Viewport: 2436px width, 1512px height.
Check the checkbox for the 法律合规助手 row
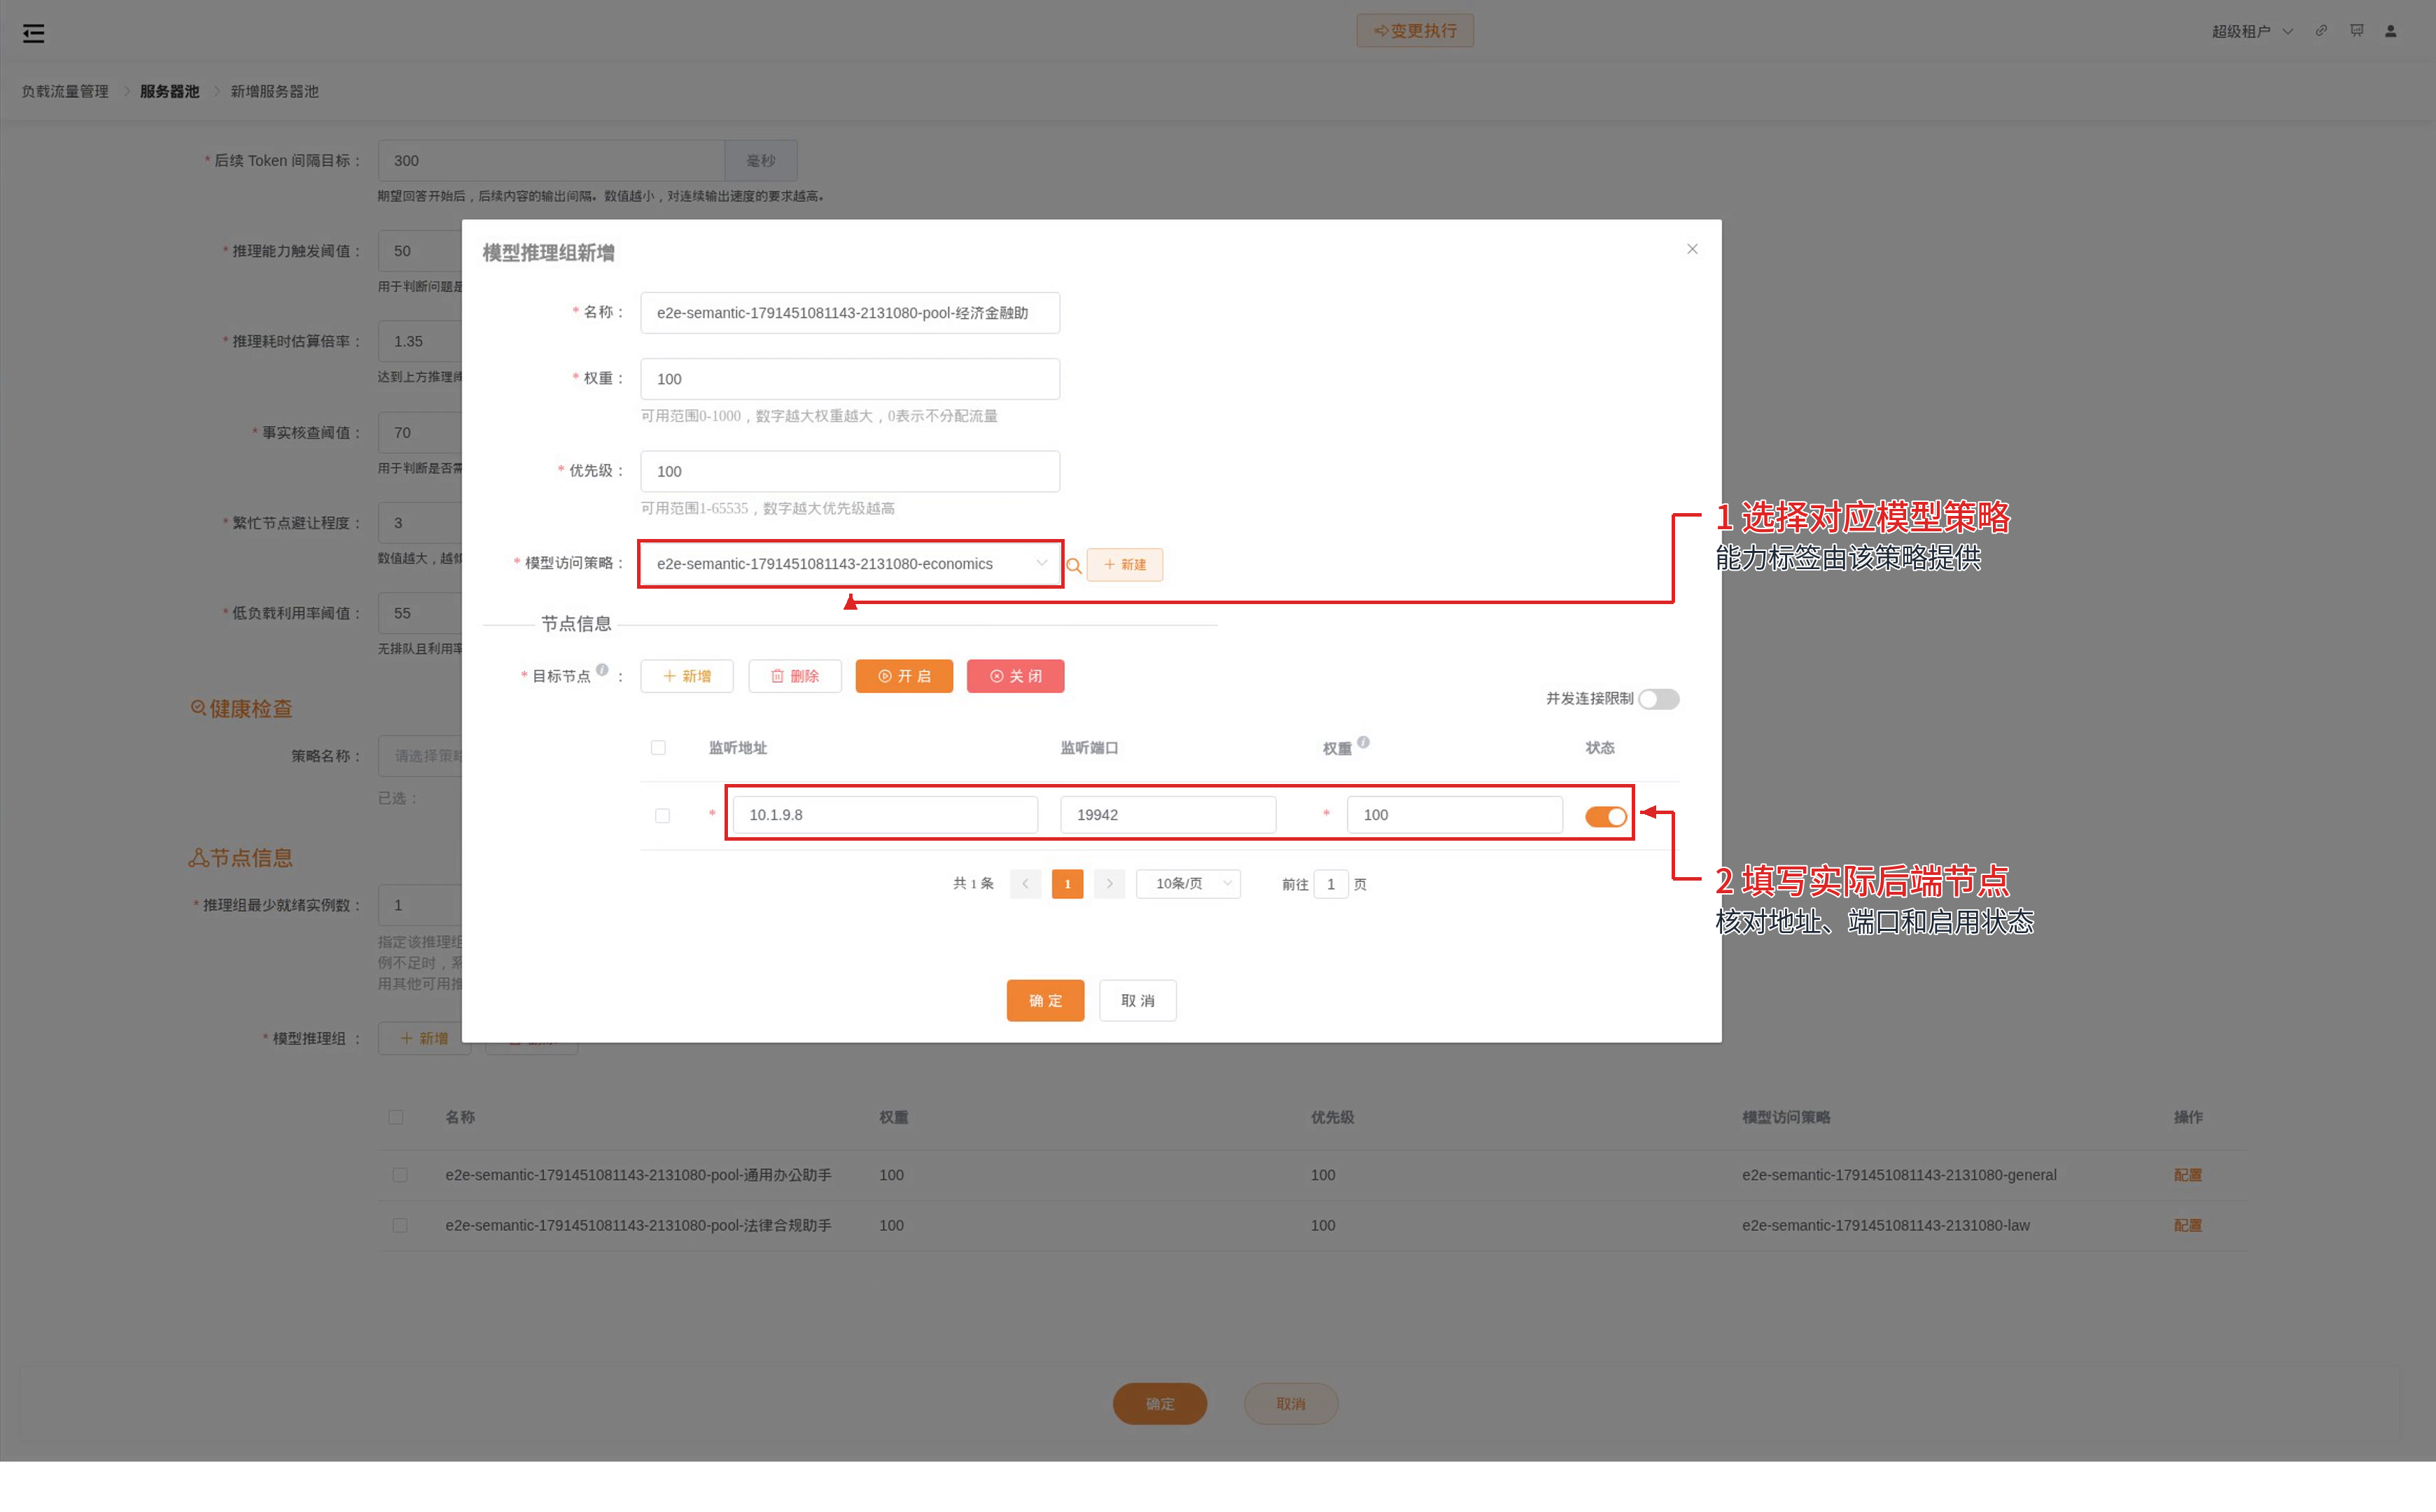click(400, 1225)
